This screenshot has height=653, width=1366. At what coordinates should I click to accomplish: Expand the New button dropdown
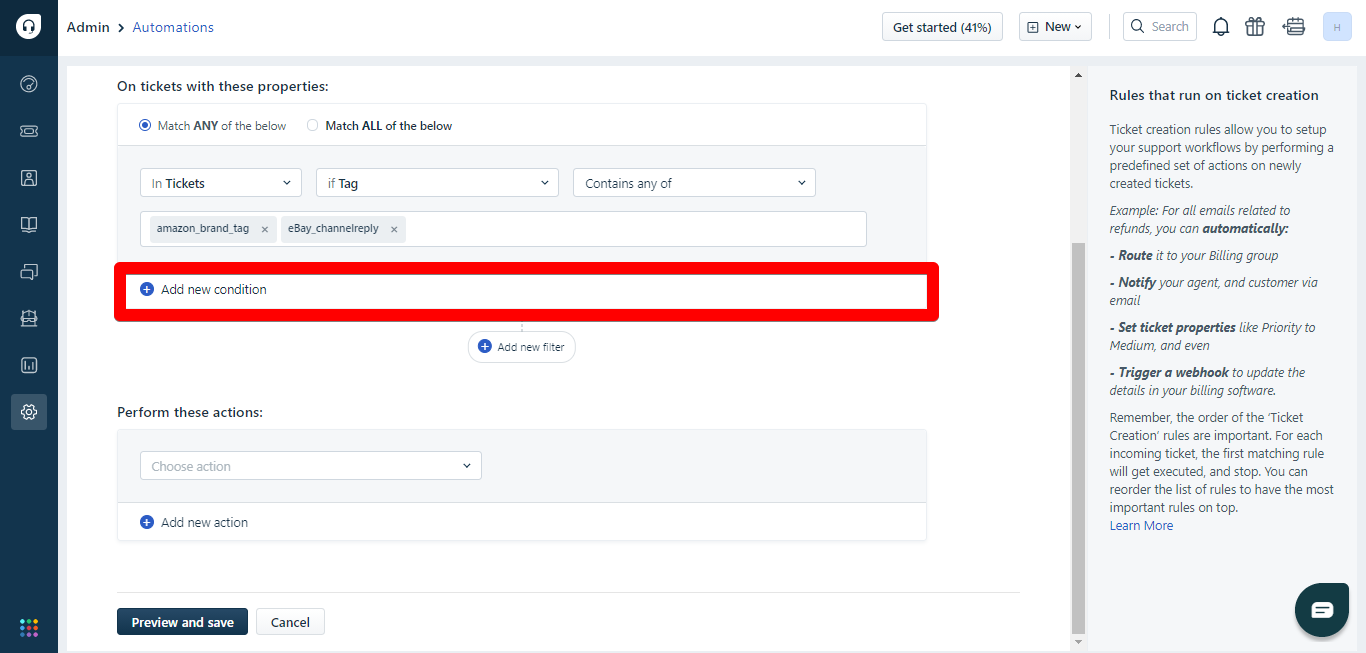click(x=1055, y=27)
